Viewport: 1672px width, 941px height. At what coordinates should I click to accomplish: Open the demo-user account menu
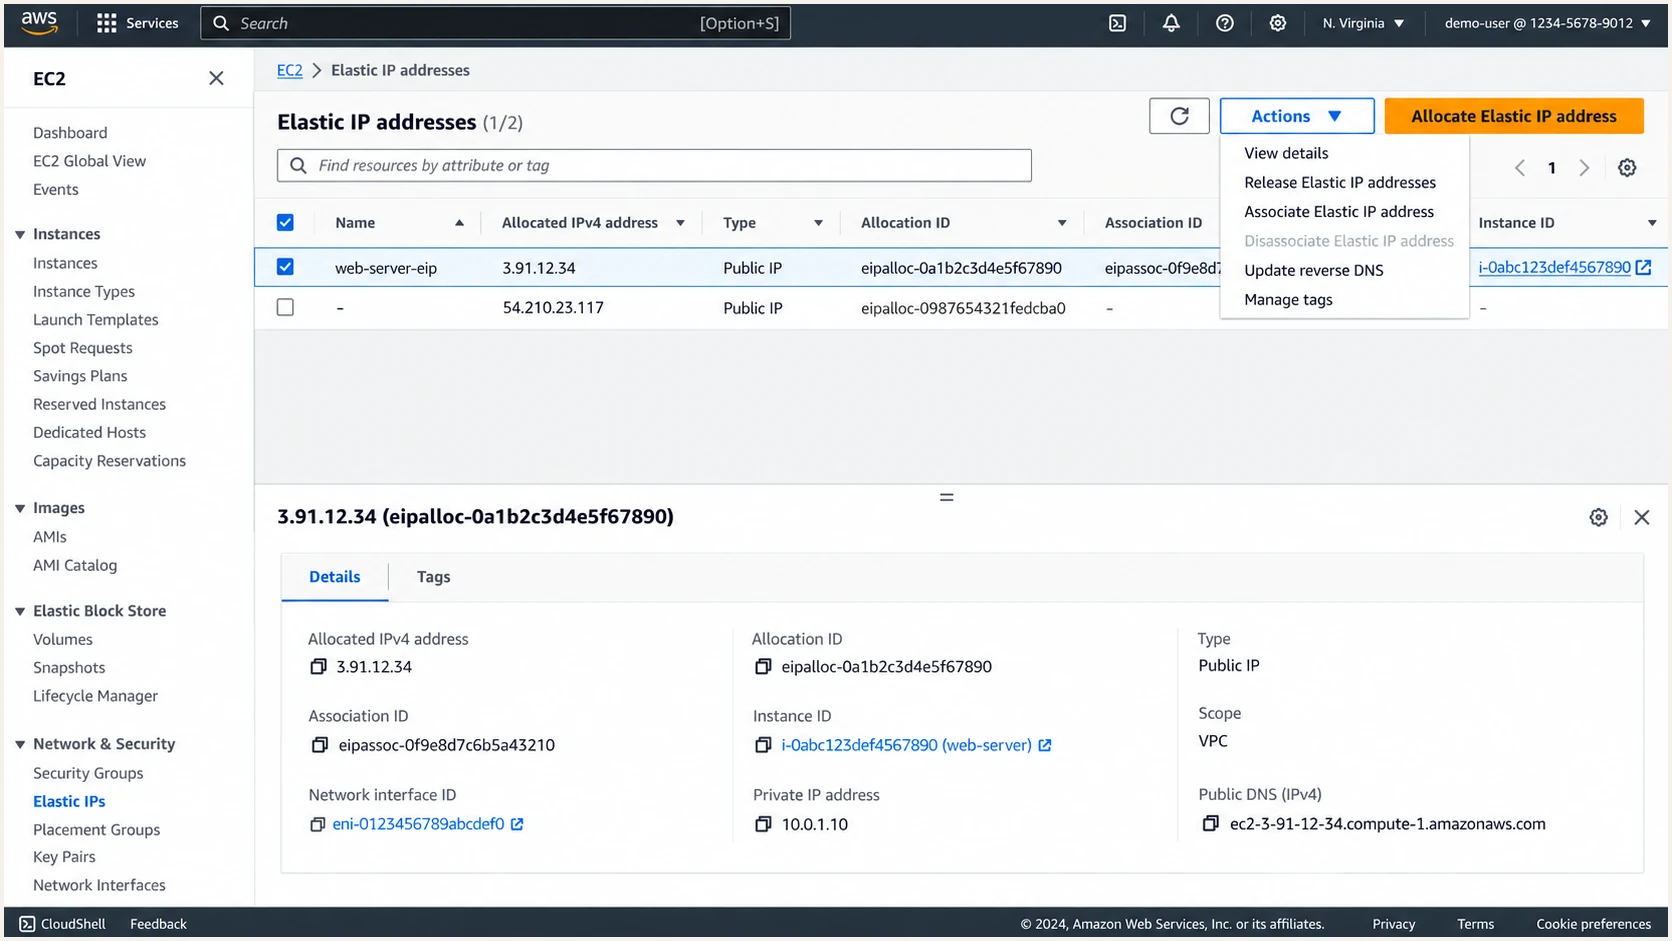1547,23
